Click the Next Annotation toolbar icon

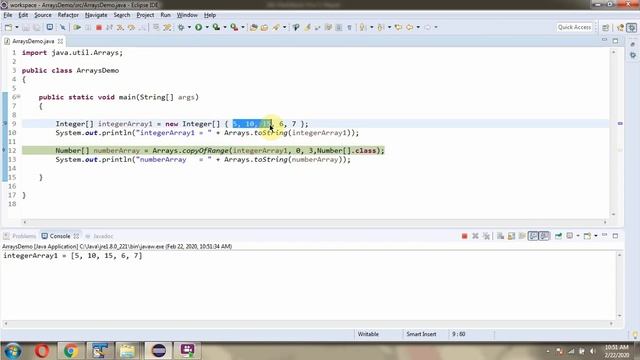click(x=362, y=27)
